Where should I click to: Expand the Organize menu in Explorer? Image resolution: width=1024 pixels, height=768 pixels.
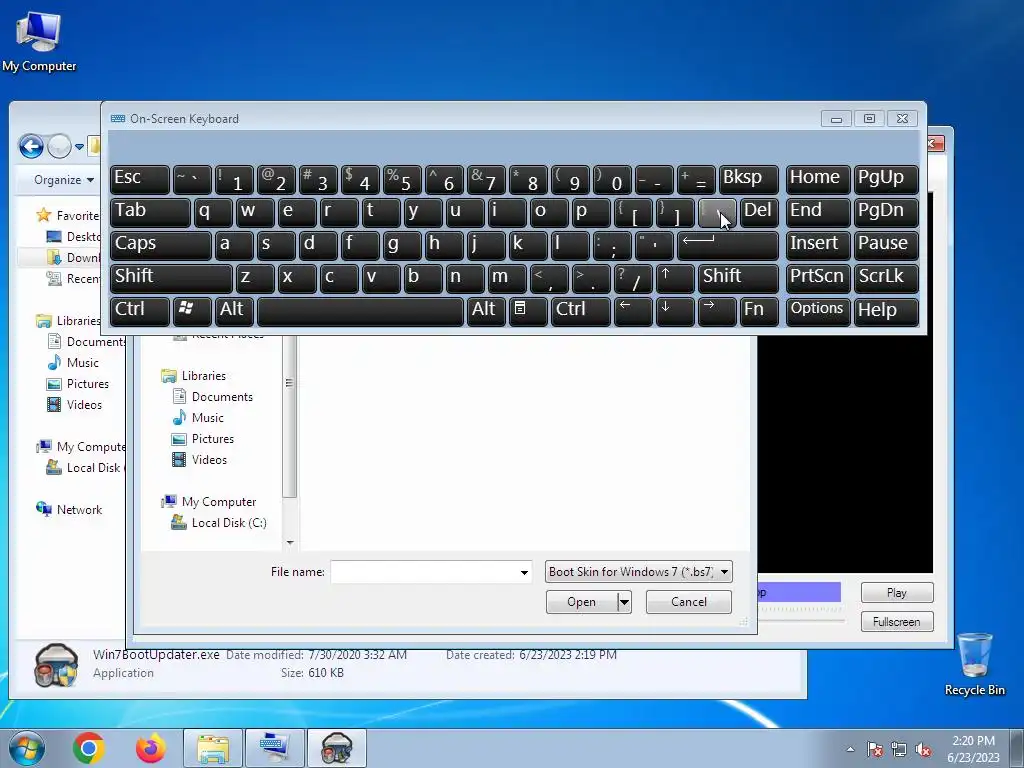[x=63, y=180]
